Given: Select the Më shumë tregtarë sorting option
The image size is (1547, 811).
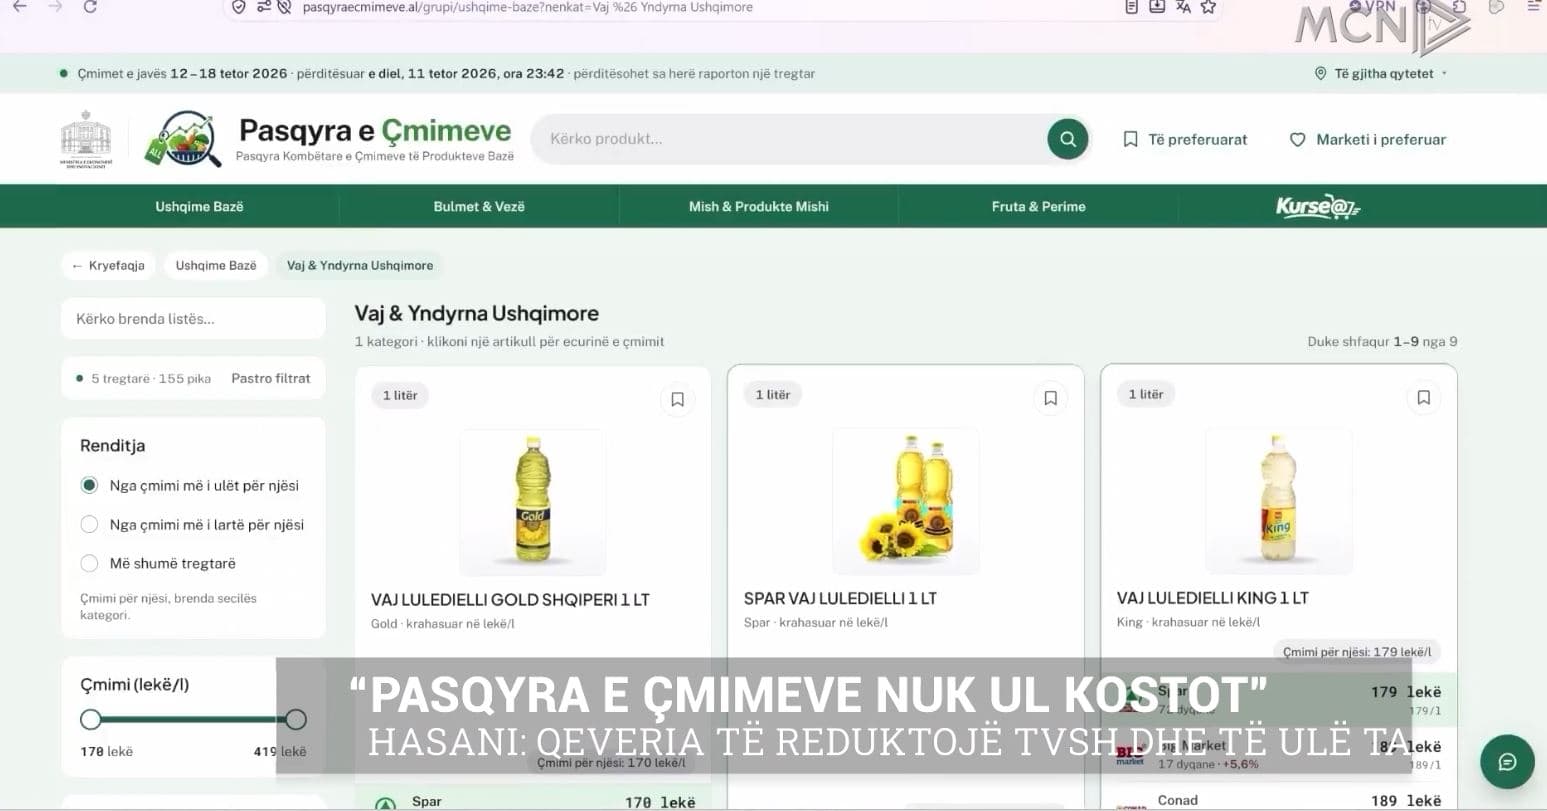Looking at the screenshot, I should coord(89,563).
